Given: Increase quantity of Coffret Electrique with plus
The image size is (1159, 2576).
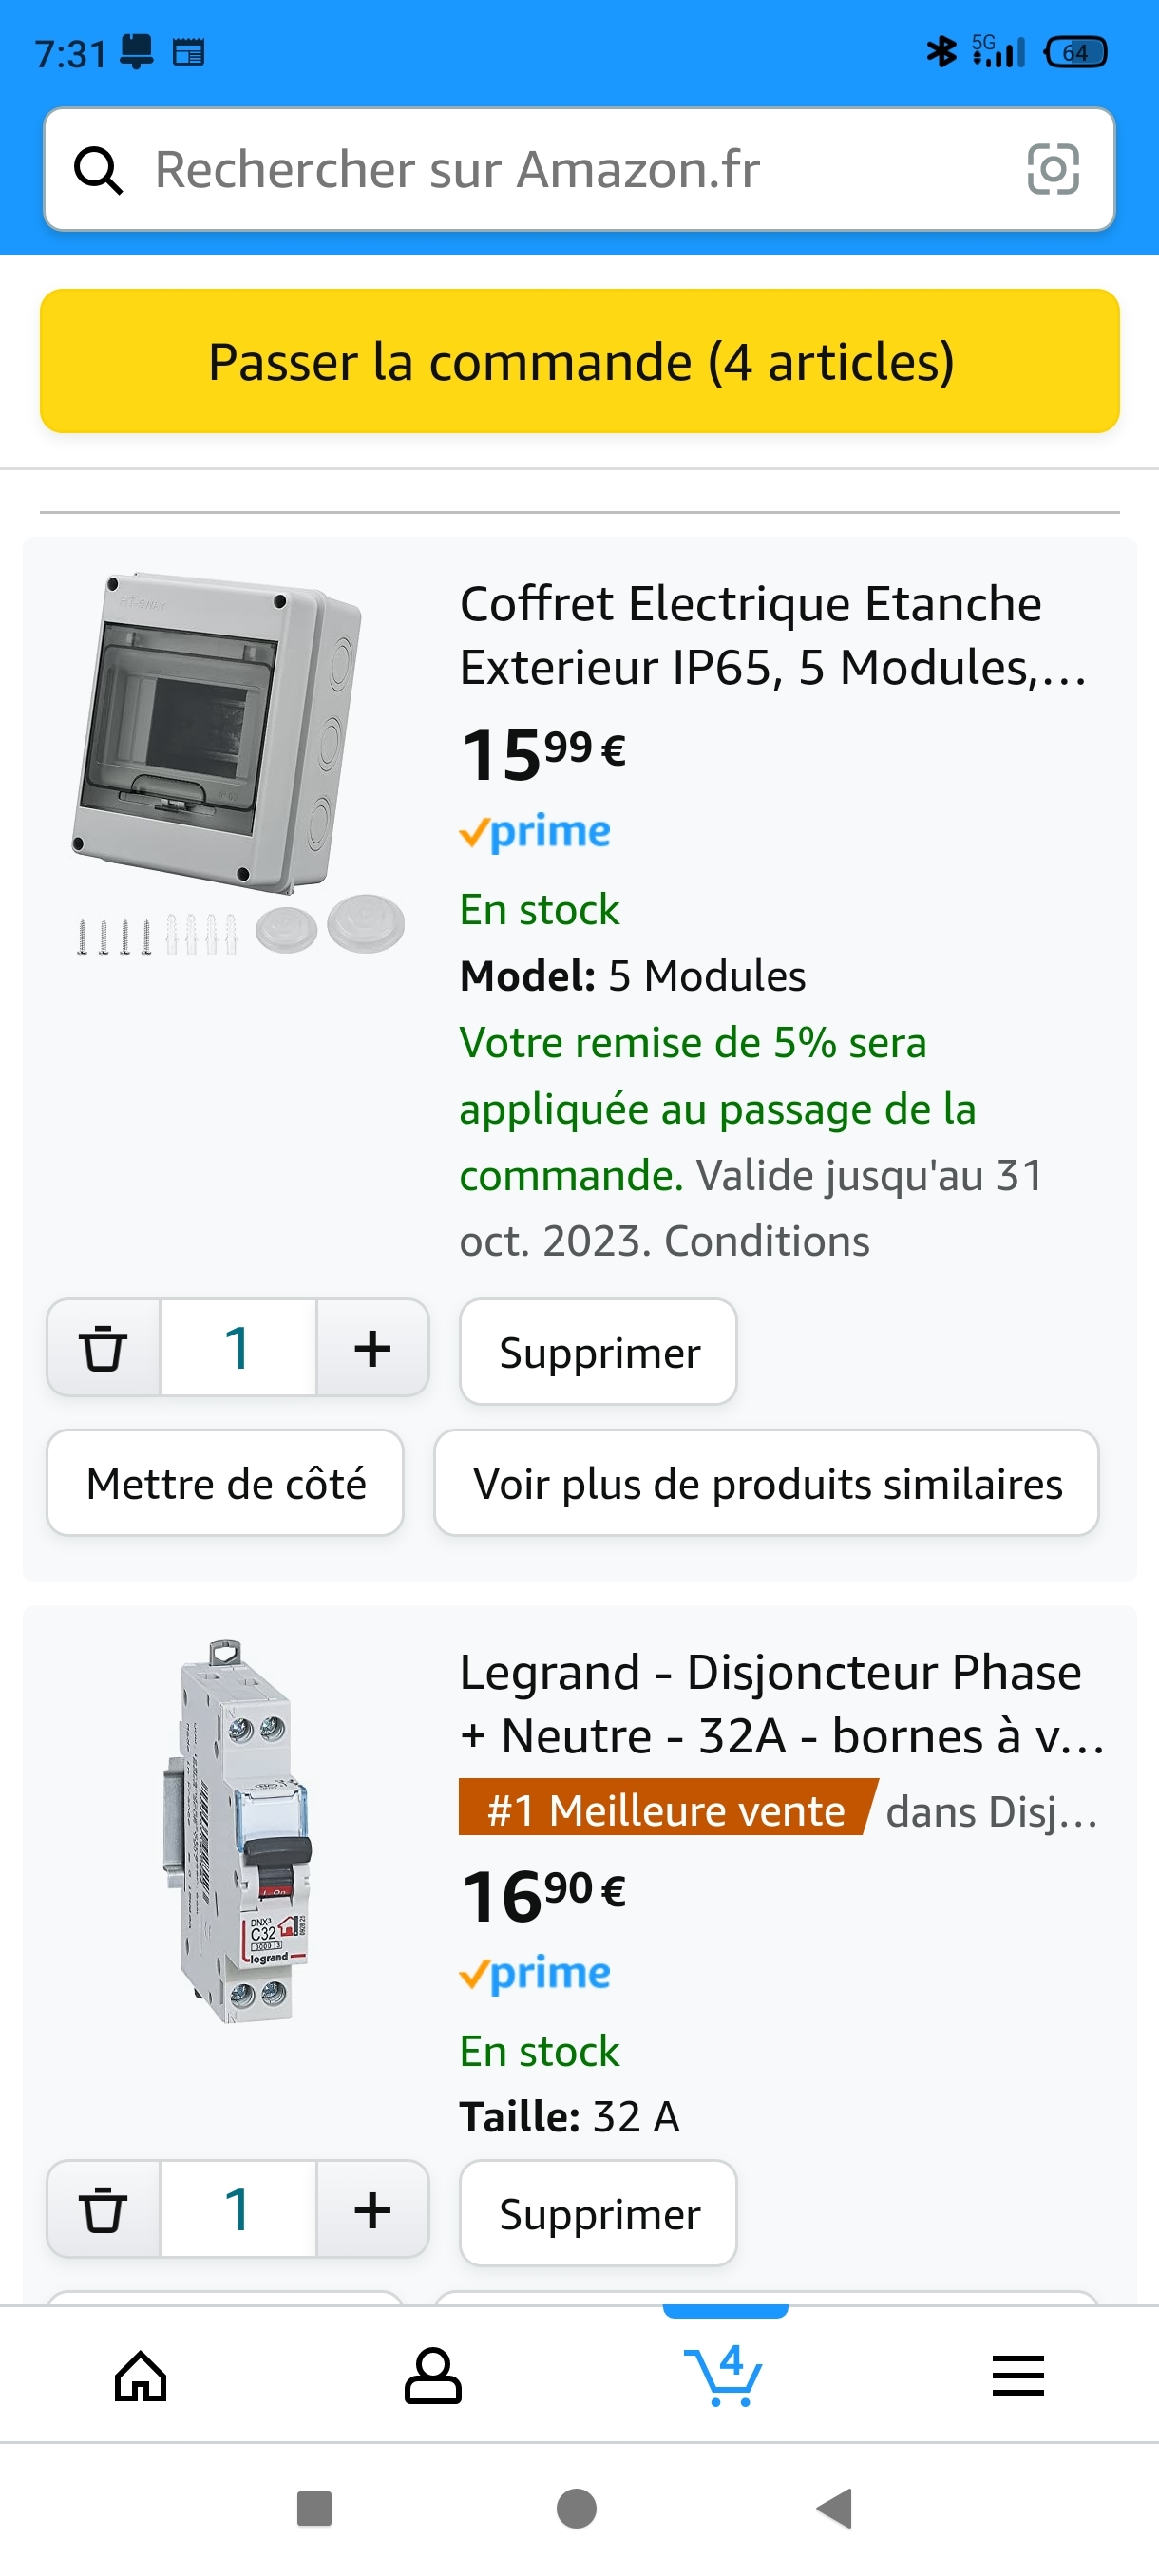Looking at the screenshot, I should 372,1347.
